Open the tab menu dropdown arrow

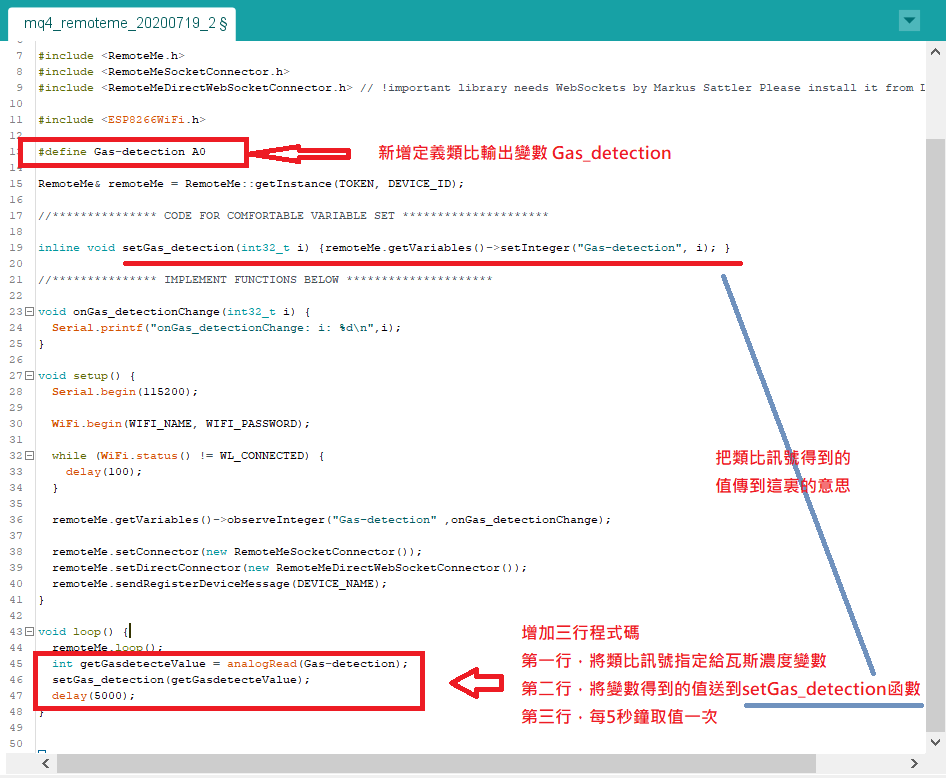click(908, 20)
